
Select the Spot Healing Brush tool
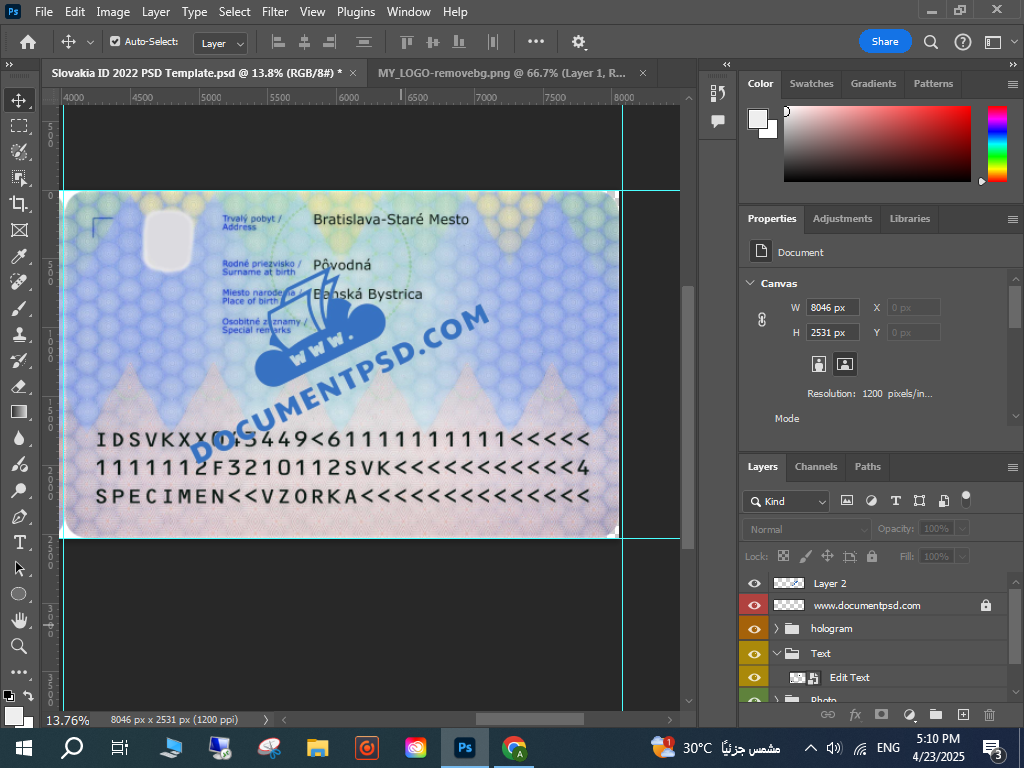tap(19, 282)
